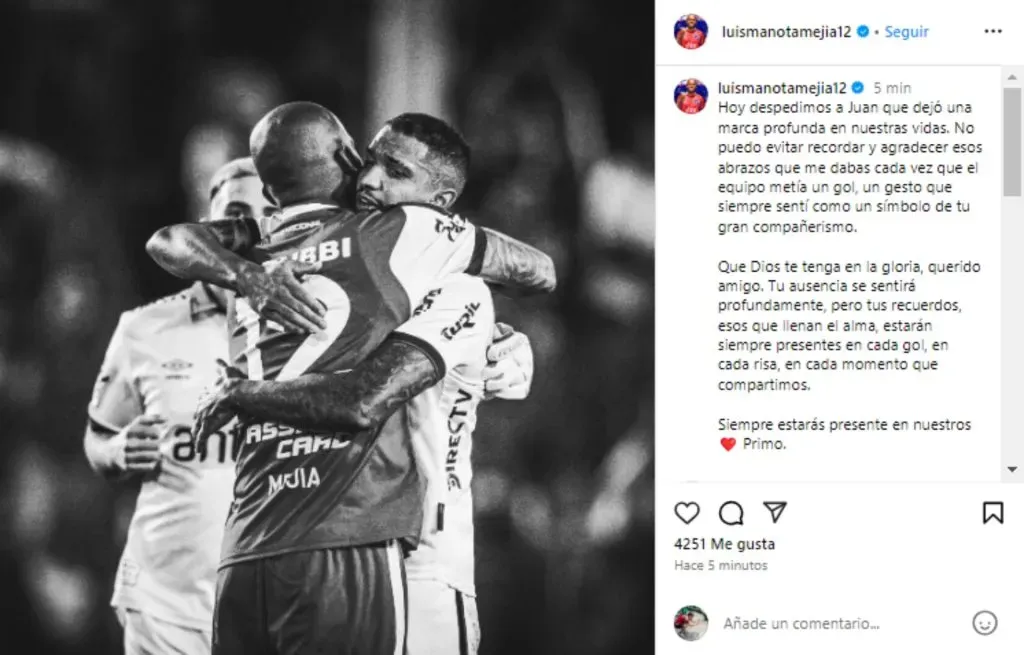View who liked via 4251 Me gusta
The height and width of the screenshot is (655, 1024).
(724, 543)
